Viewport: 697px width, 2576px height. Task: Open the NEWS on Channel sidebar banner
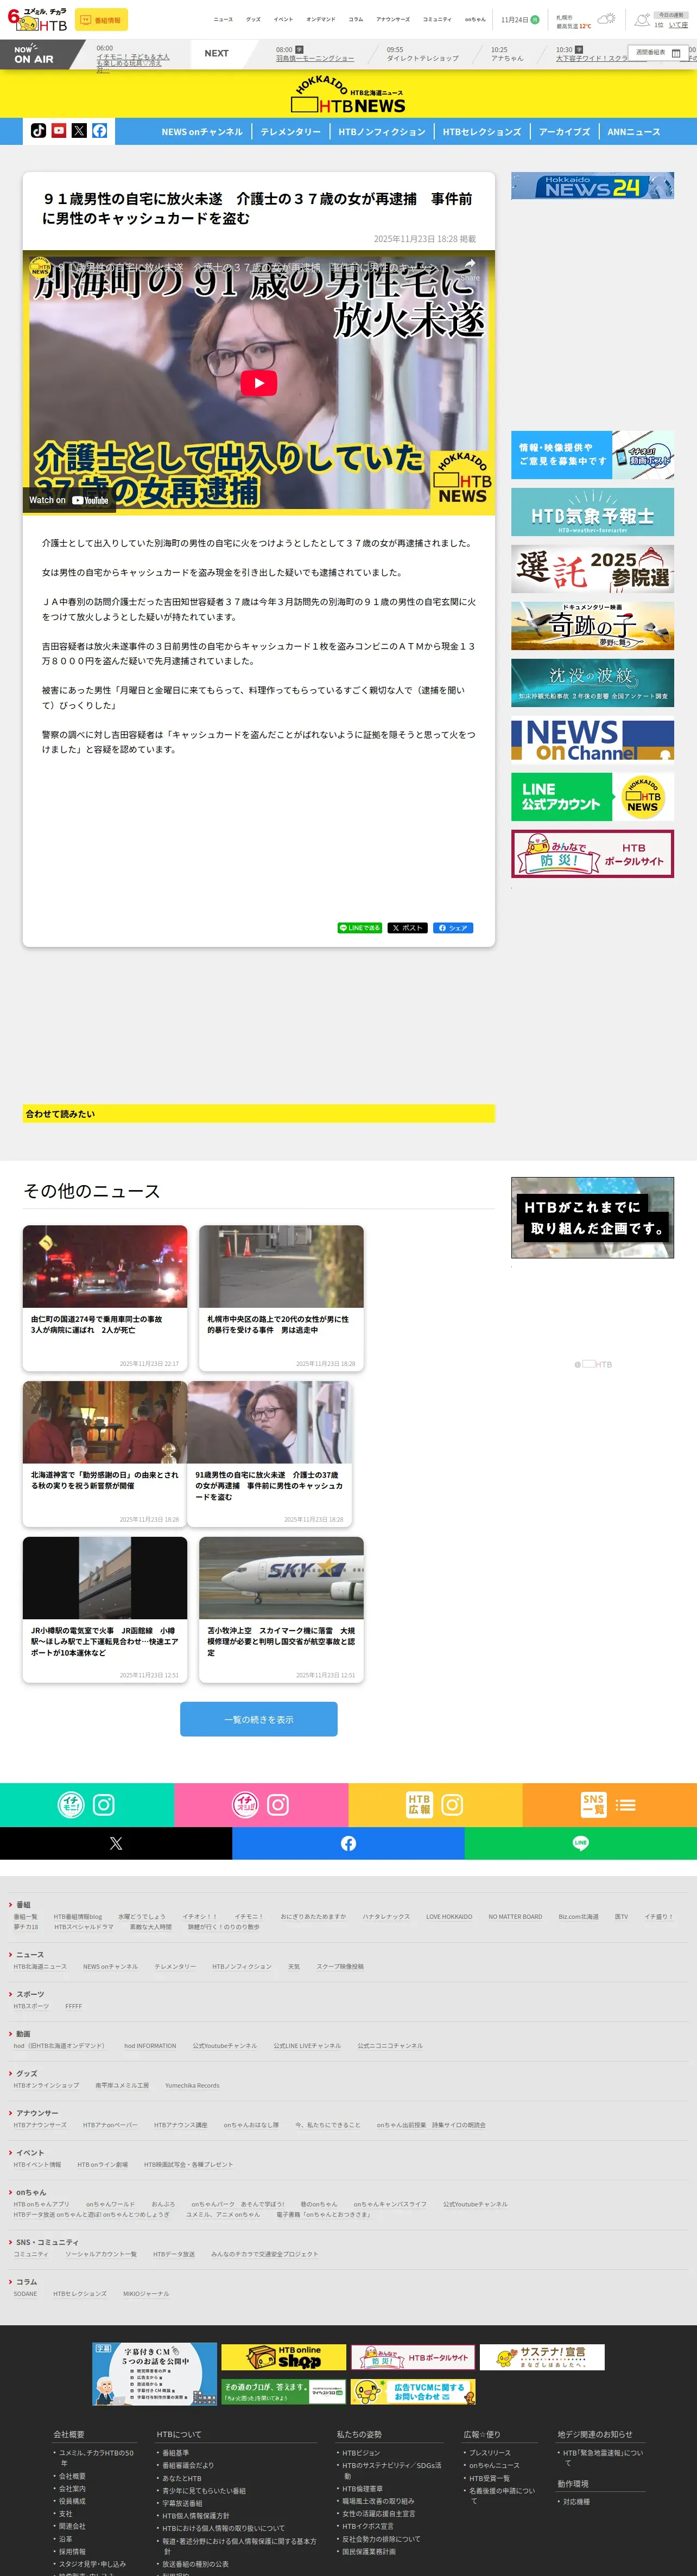tap(592, 740)
